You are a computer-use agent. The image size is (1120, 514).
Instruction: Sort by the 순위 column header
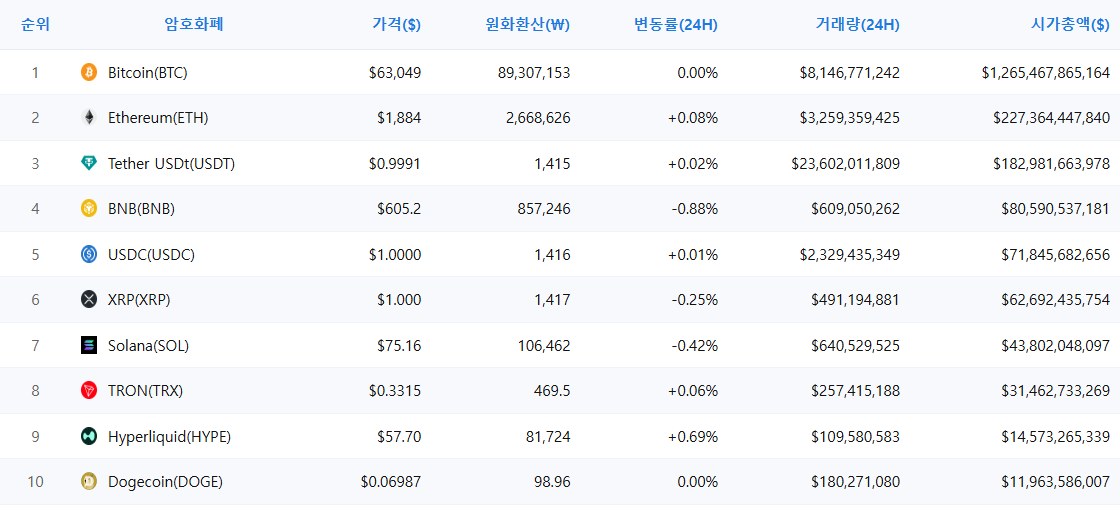pyautogui.click(x=35, y=24)
